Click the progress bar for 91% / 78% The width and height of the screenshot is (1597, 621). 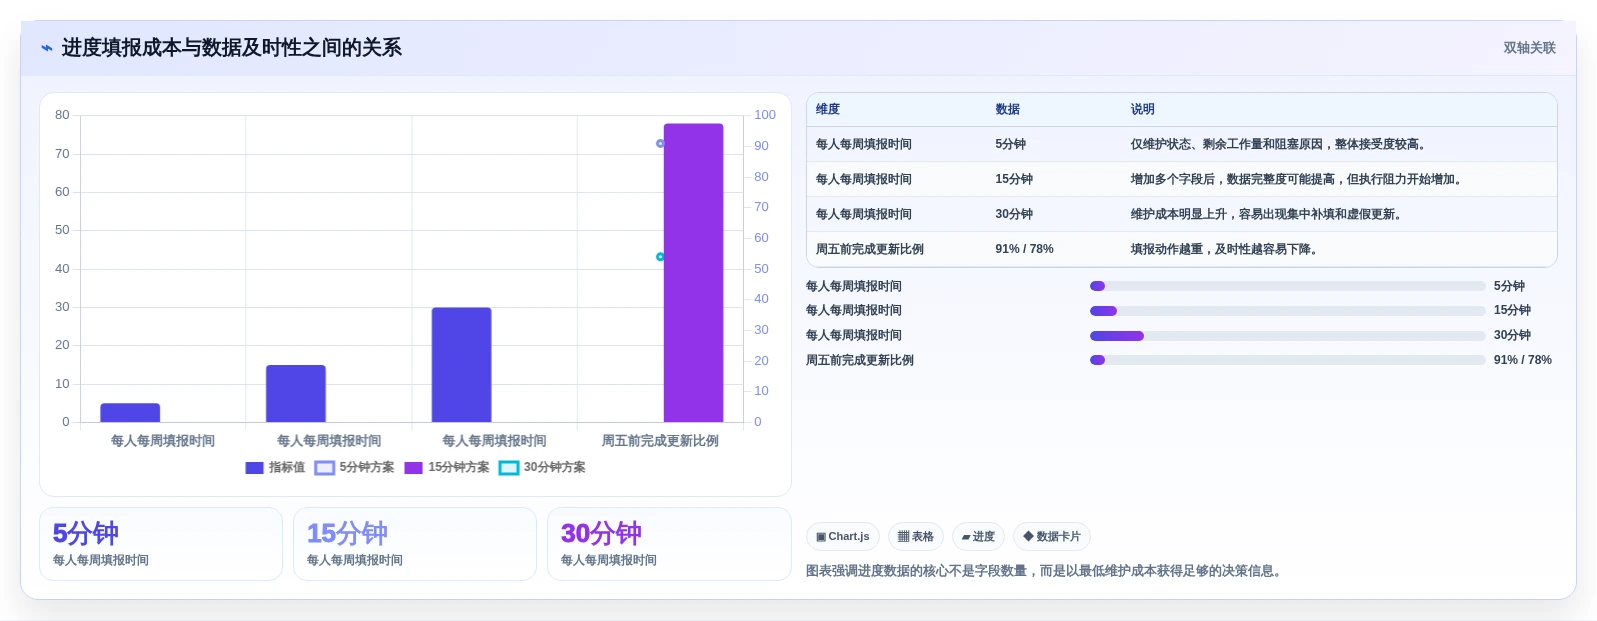click(1287, 360)
